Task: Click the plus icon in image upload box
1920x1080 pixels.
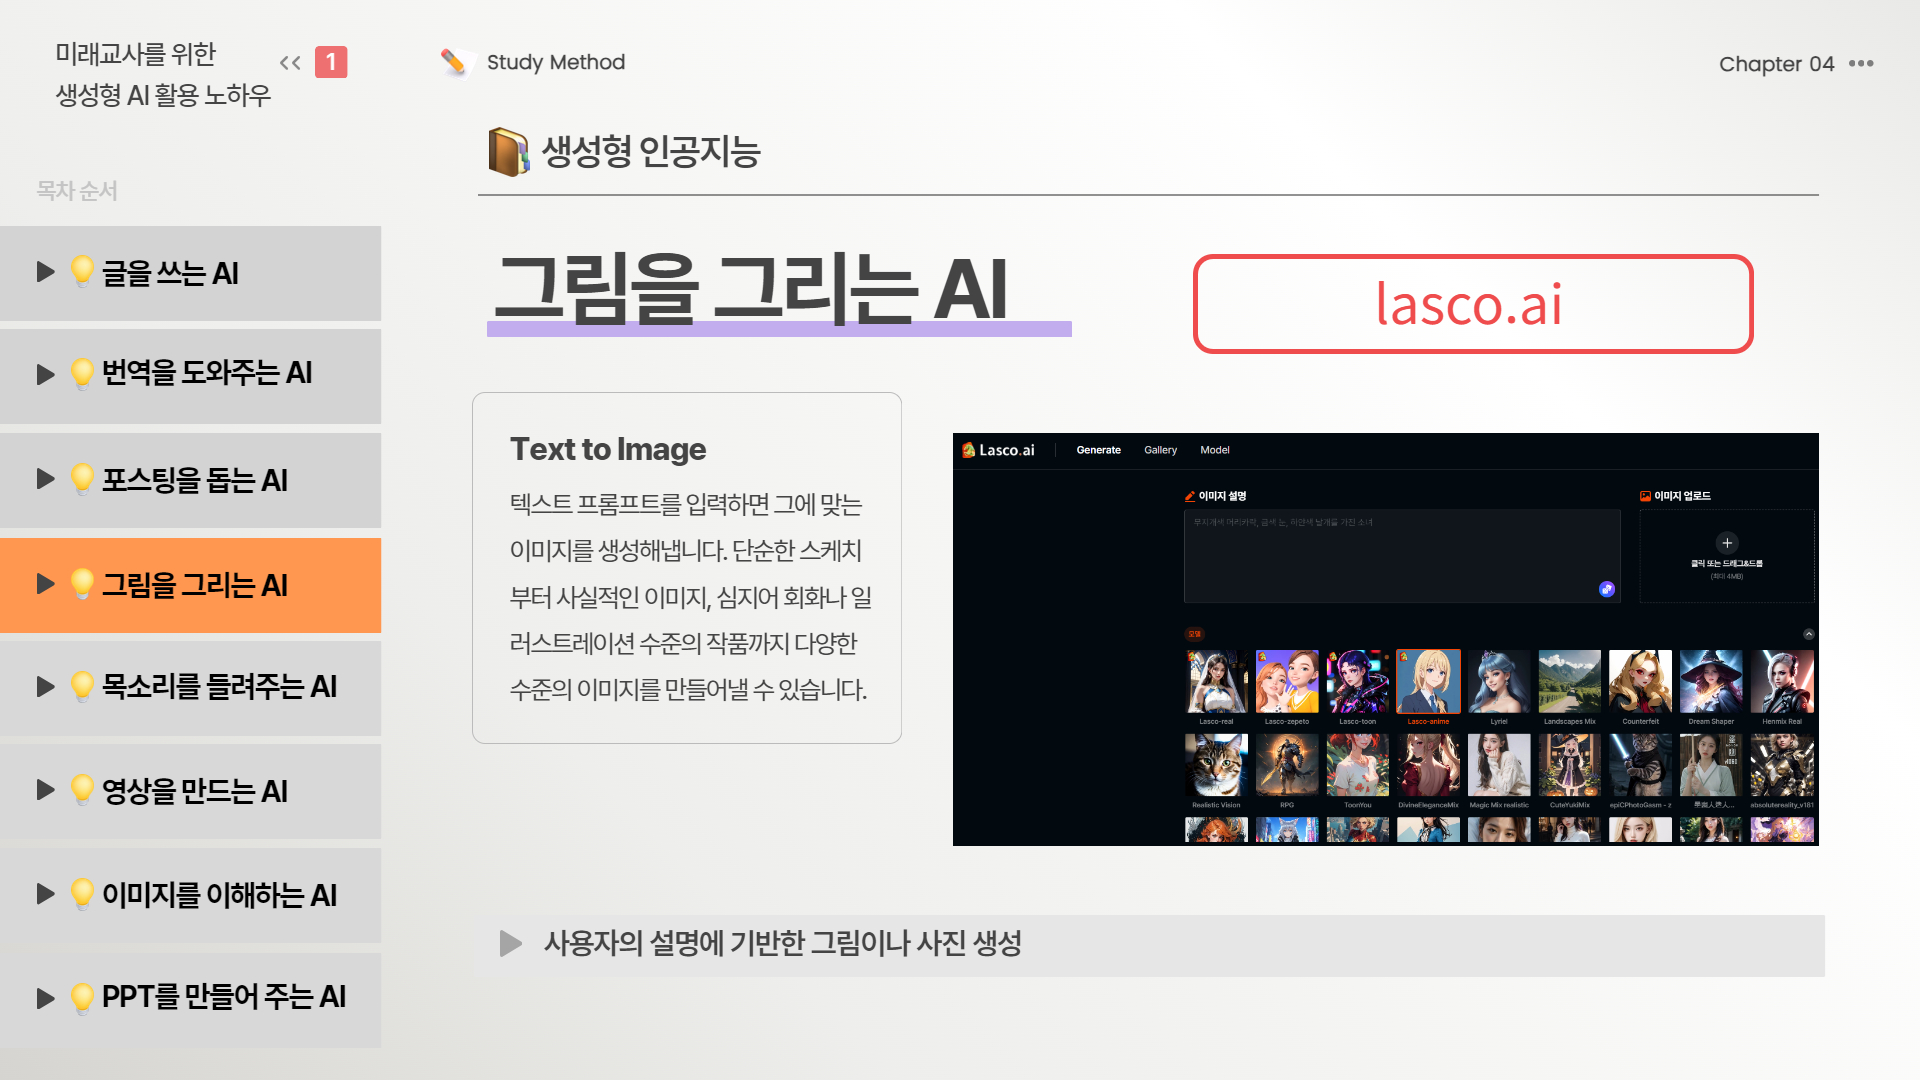Action: point(1727,543)
